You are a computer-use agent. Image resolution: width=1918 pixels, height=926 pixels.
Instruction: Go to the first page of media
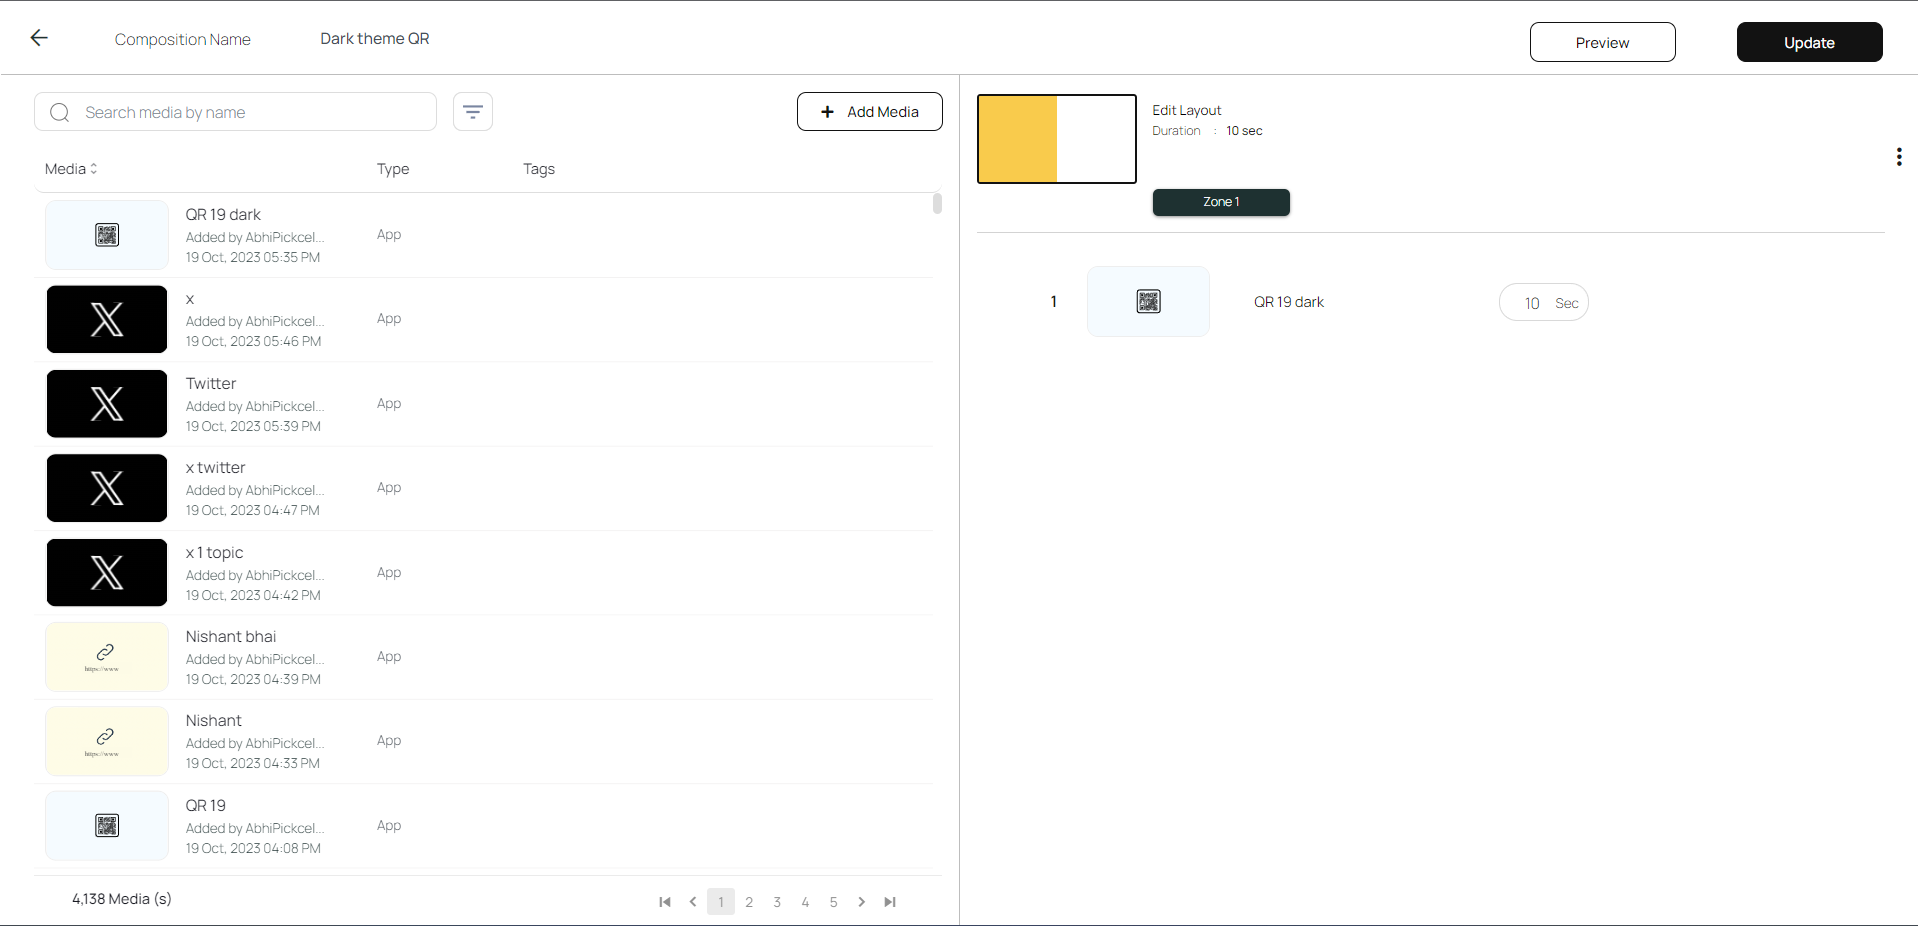(665, 902)
